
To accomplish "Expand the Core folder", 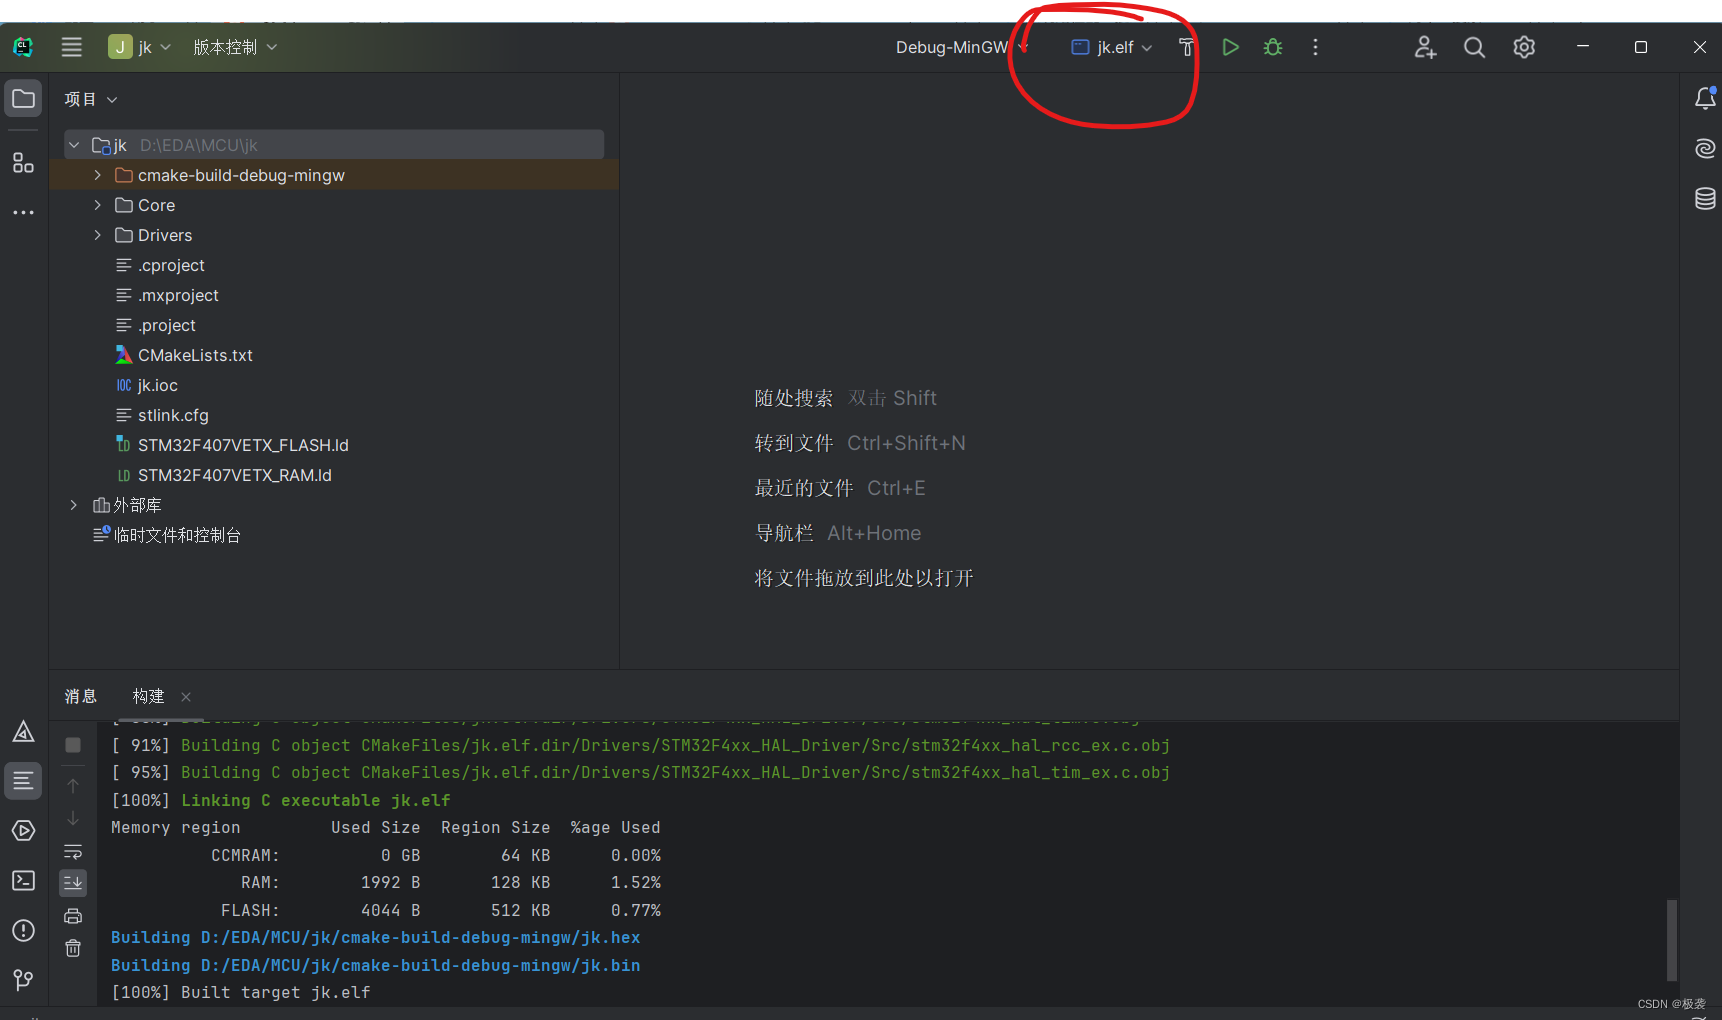I will pyautogui.click(x=97, y=205).
